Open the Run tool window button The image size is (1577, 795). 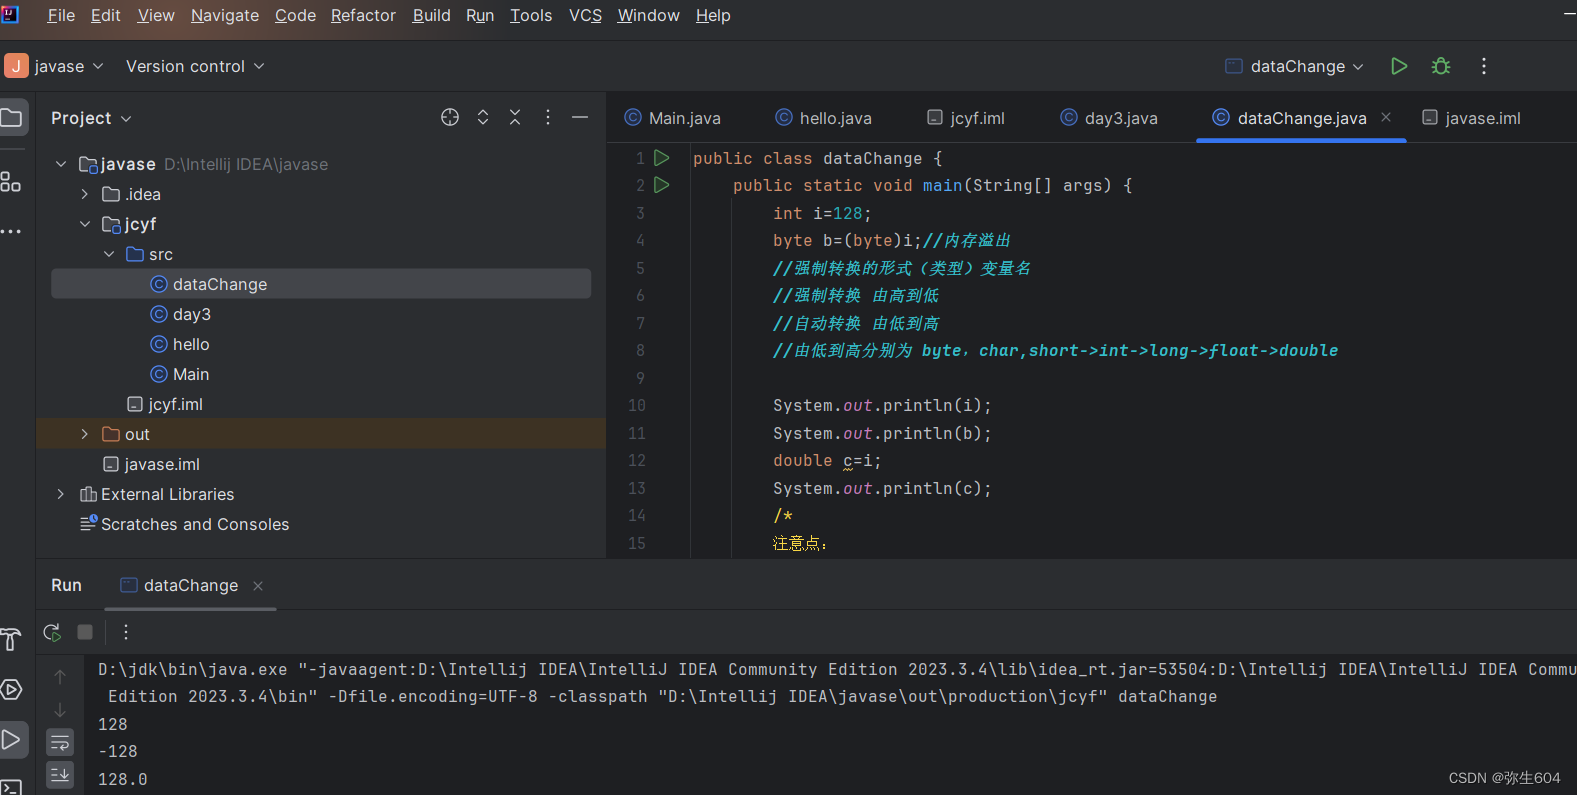(12, 740)
